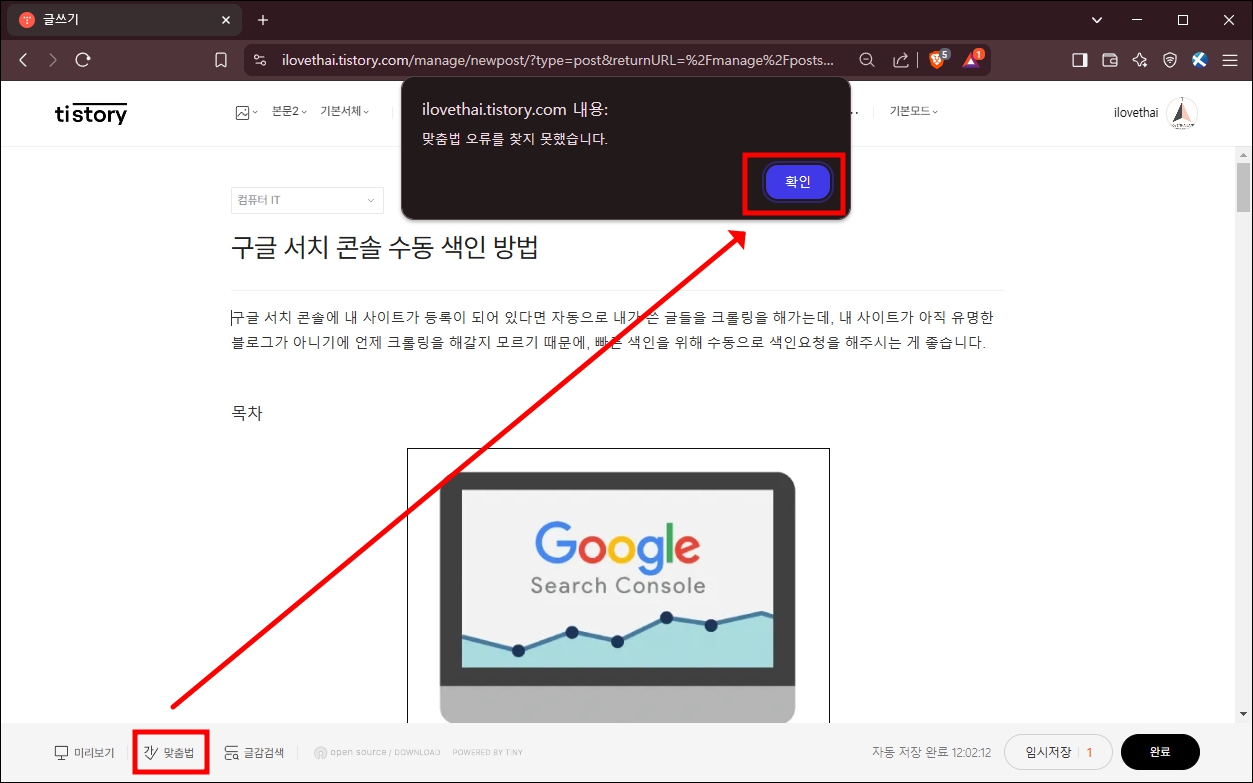Image resolution: width=1253 pixels, height=783 pixels.
Task: Select the 글쓰기 browser tab
Action: (124, 20)
